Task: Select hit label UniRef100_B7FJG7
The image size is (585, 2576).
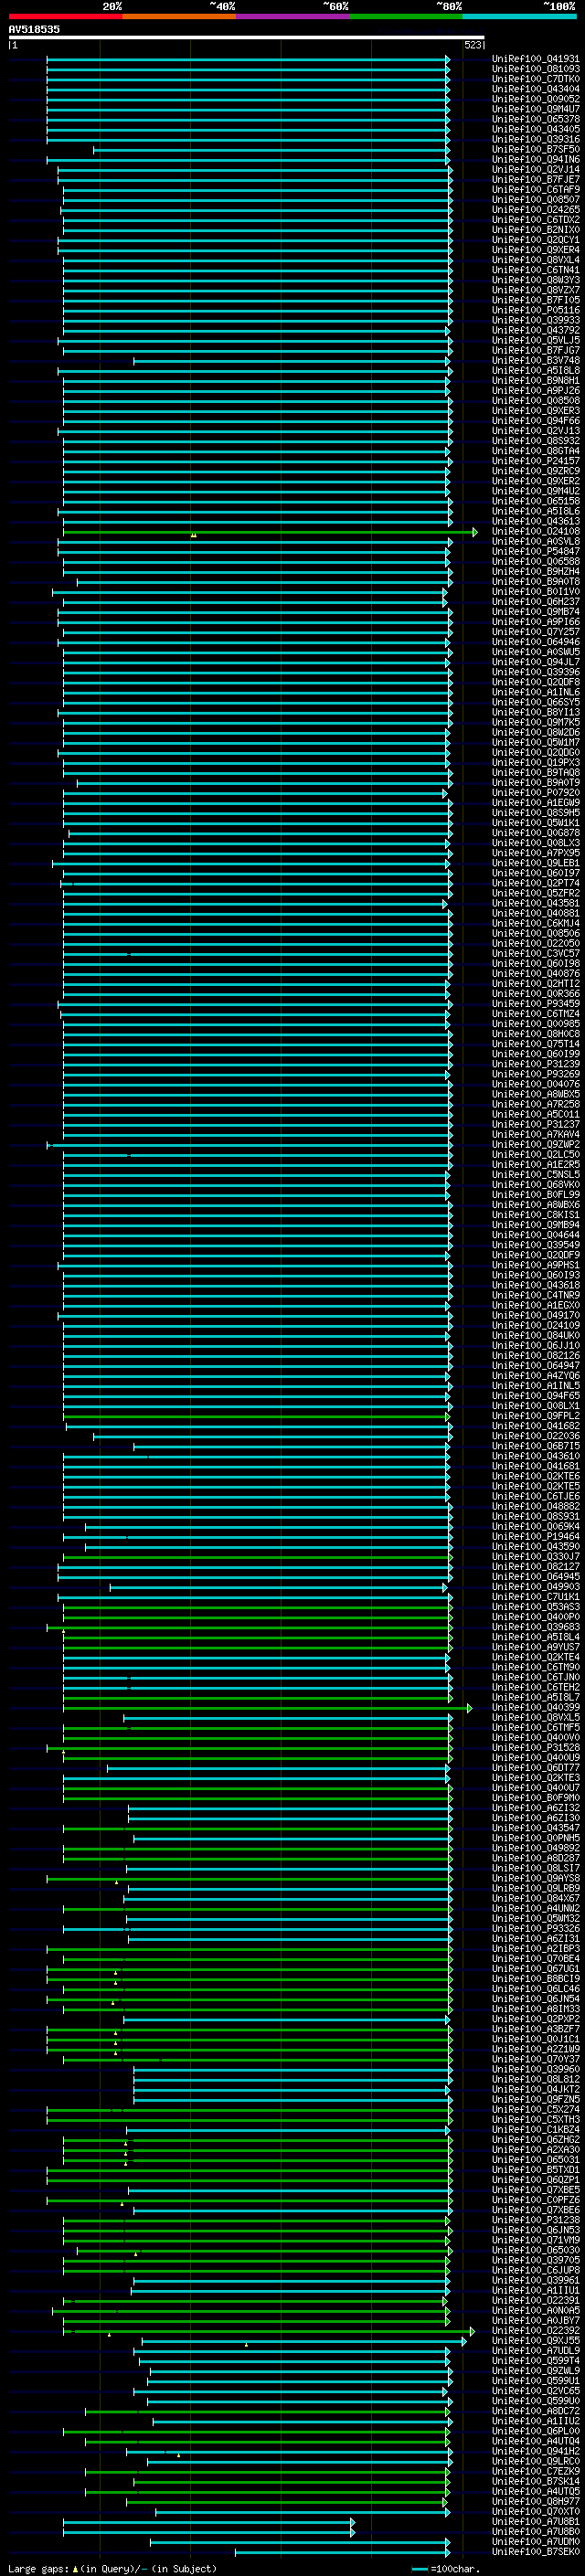Action: click(x=535, y=350)
